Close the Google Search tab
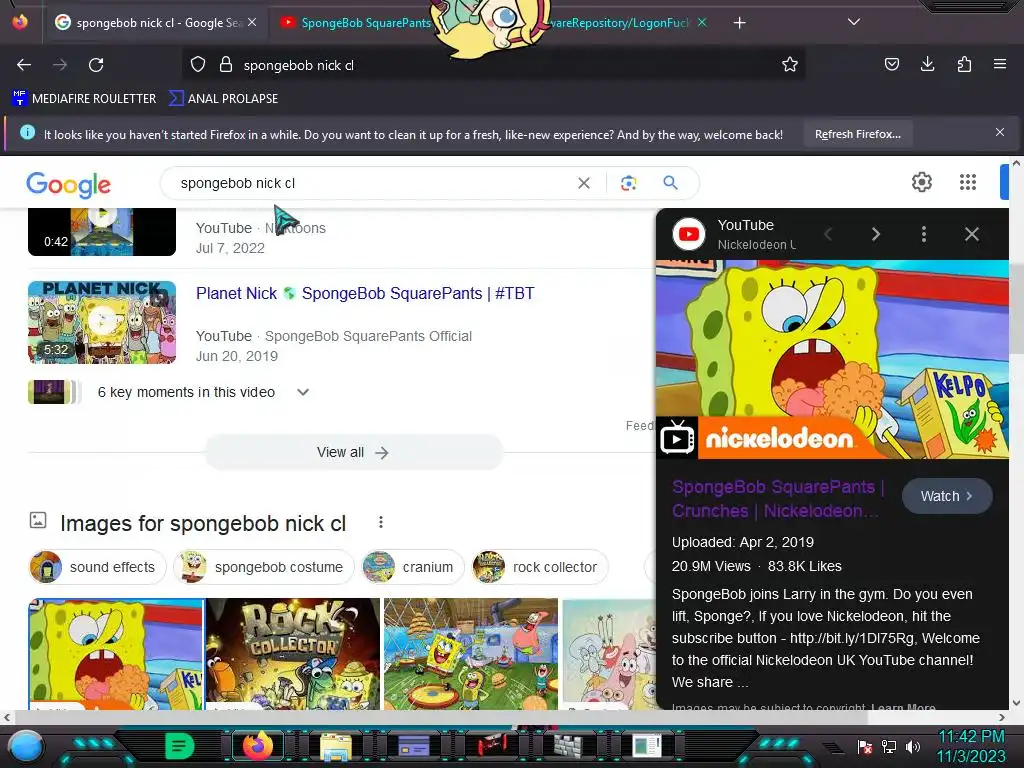 pos(252,23)
